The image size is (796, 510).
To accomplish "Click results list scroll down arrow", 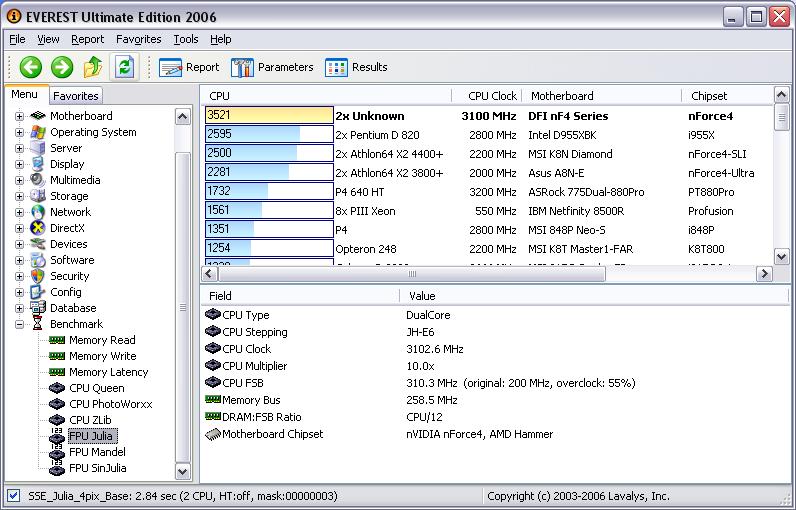I will click(x=781, y=256).
